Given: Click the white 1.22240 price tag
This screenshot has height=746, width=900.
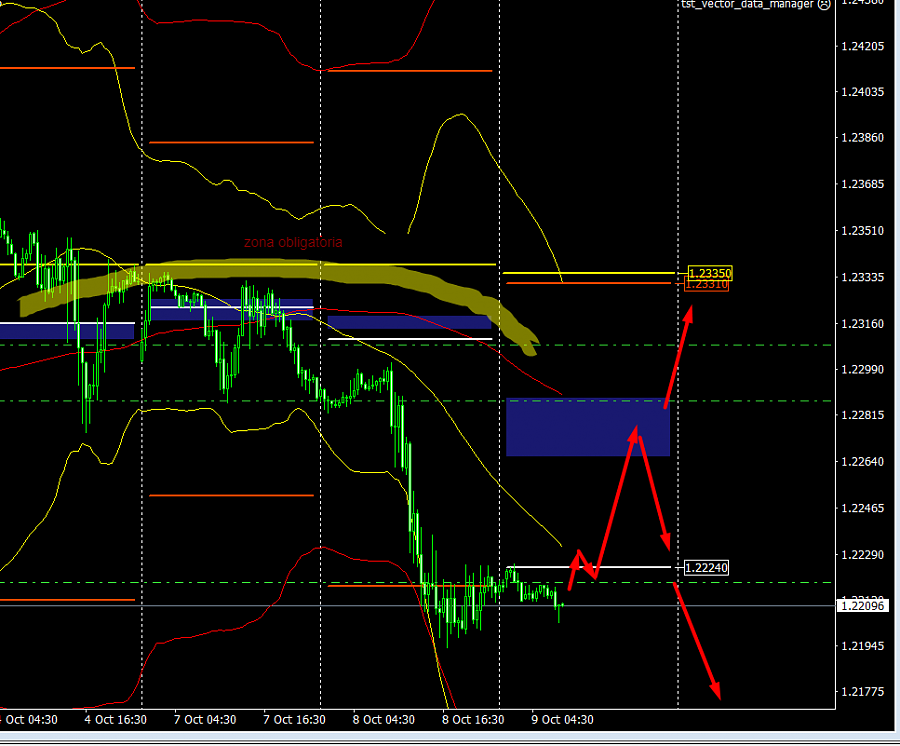Looking at the screenshot, I should click(707, 568).
